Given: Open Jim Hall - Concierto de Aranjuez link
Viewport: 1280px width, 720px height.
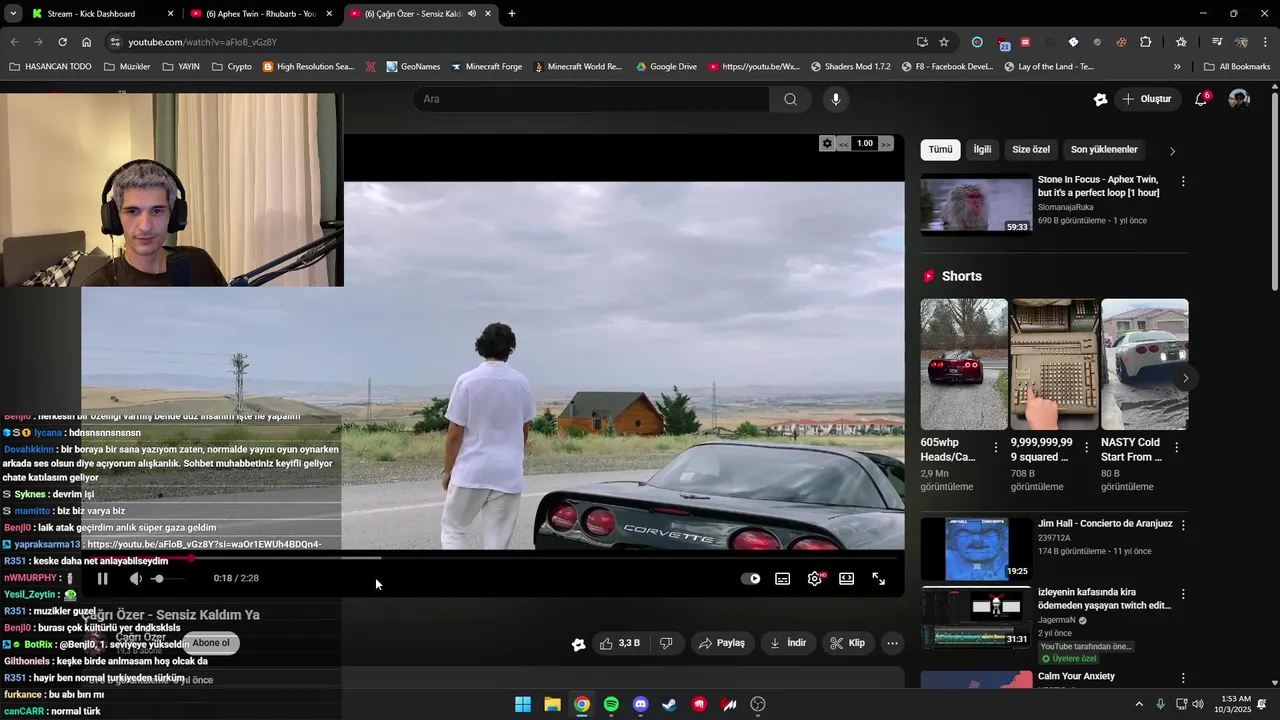Looking at the screenshot, I should [x=1105, y=524].
